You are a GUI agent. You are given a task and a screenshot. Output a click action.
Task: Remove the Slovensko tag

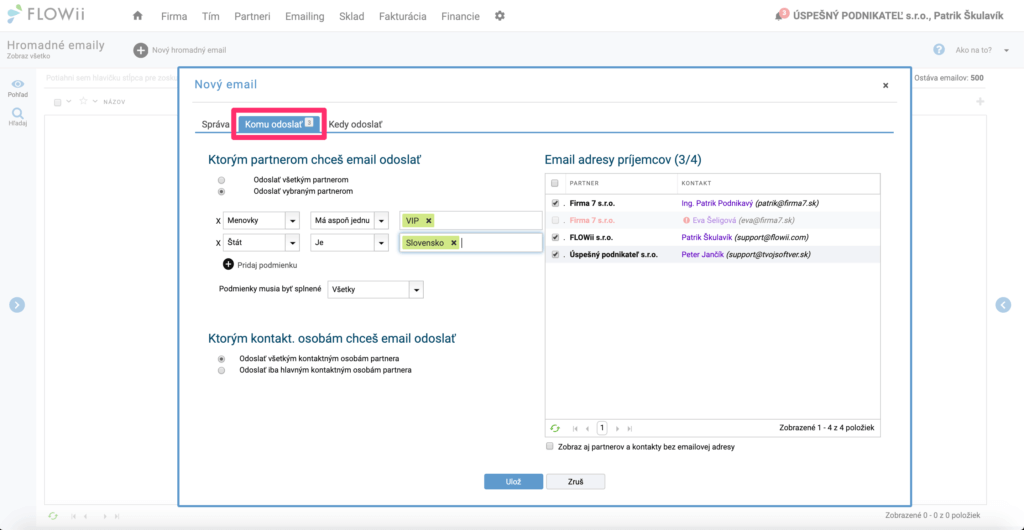tap(453, 243)
